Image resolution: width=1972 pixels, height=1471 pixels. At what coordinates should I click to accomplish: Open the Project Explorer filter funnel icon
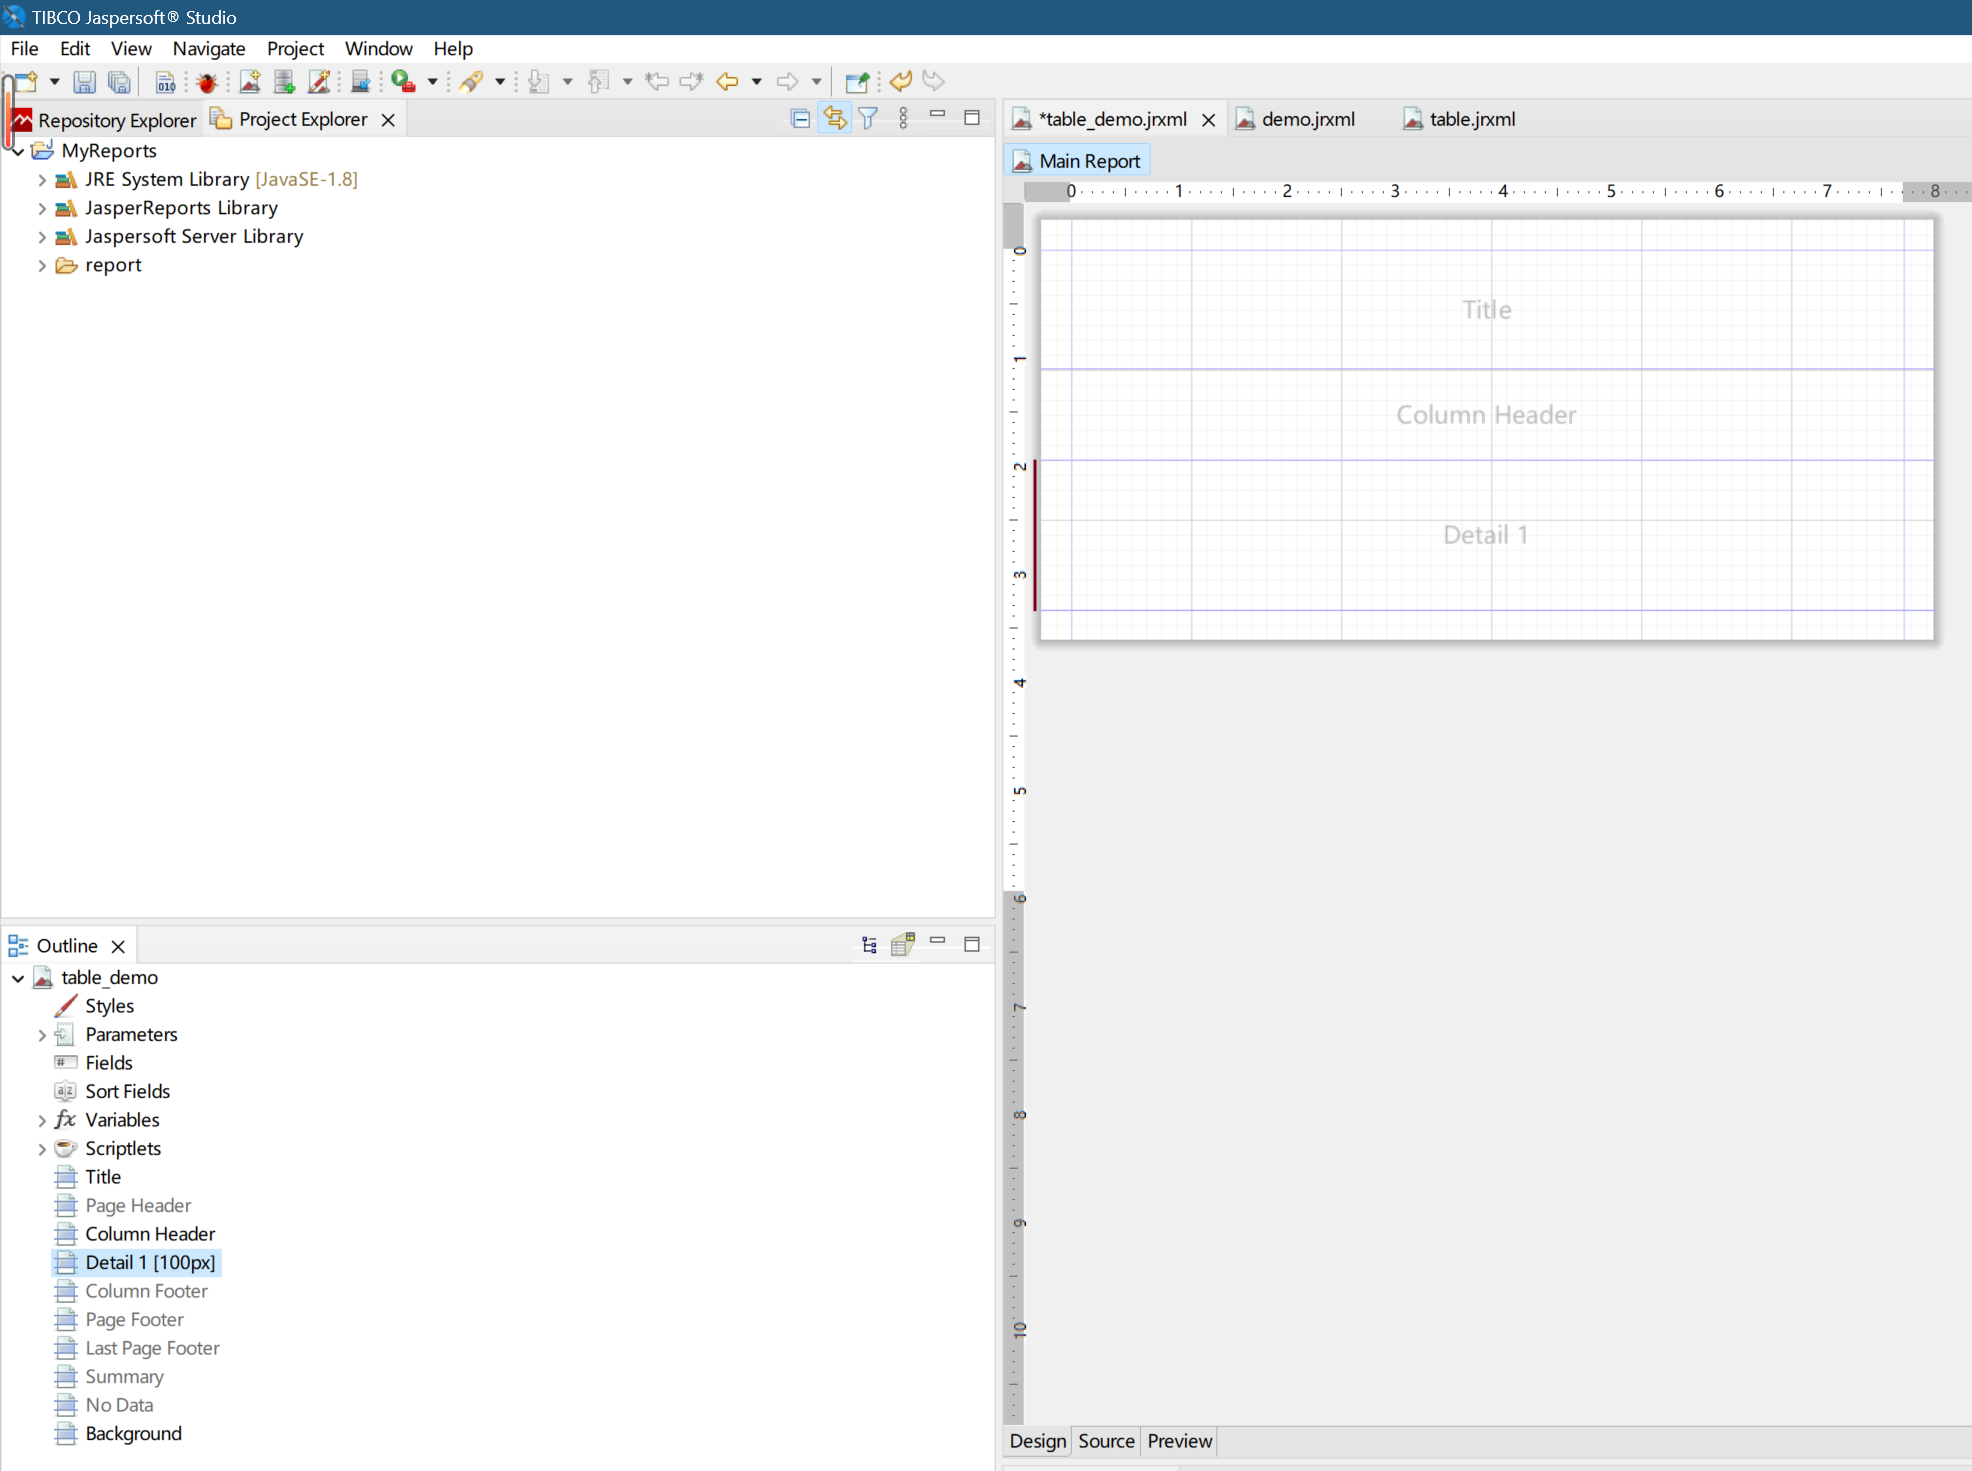[868, 119]
